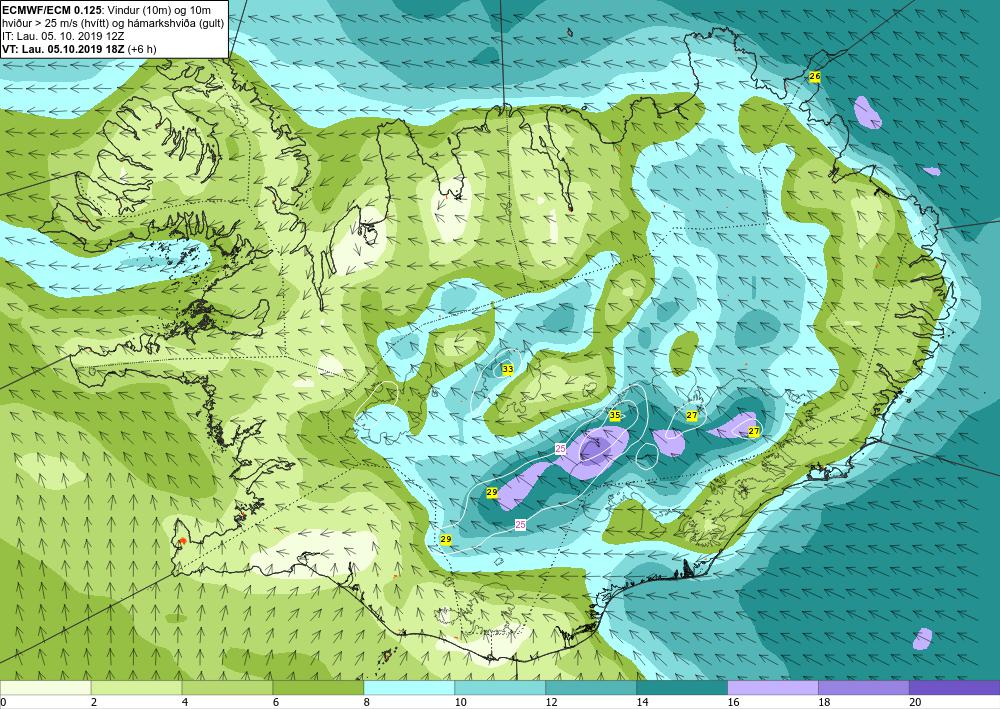Viewport: 1000px width, 709px height.
Task: Click the yellow 35 gust label
Action: point(615,415)
